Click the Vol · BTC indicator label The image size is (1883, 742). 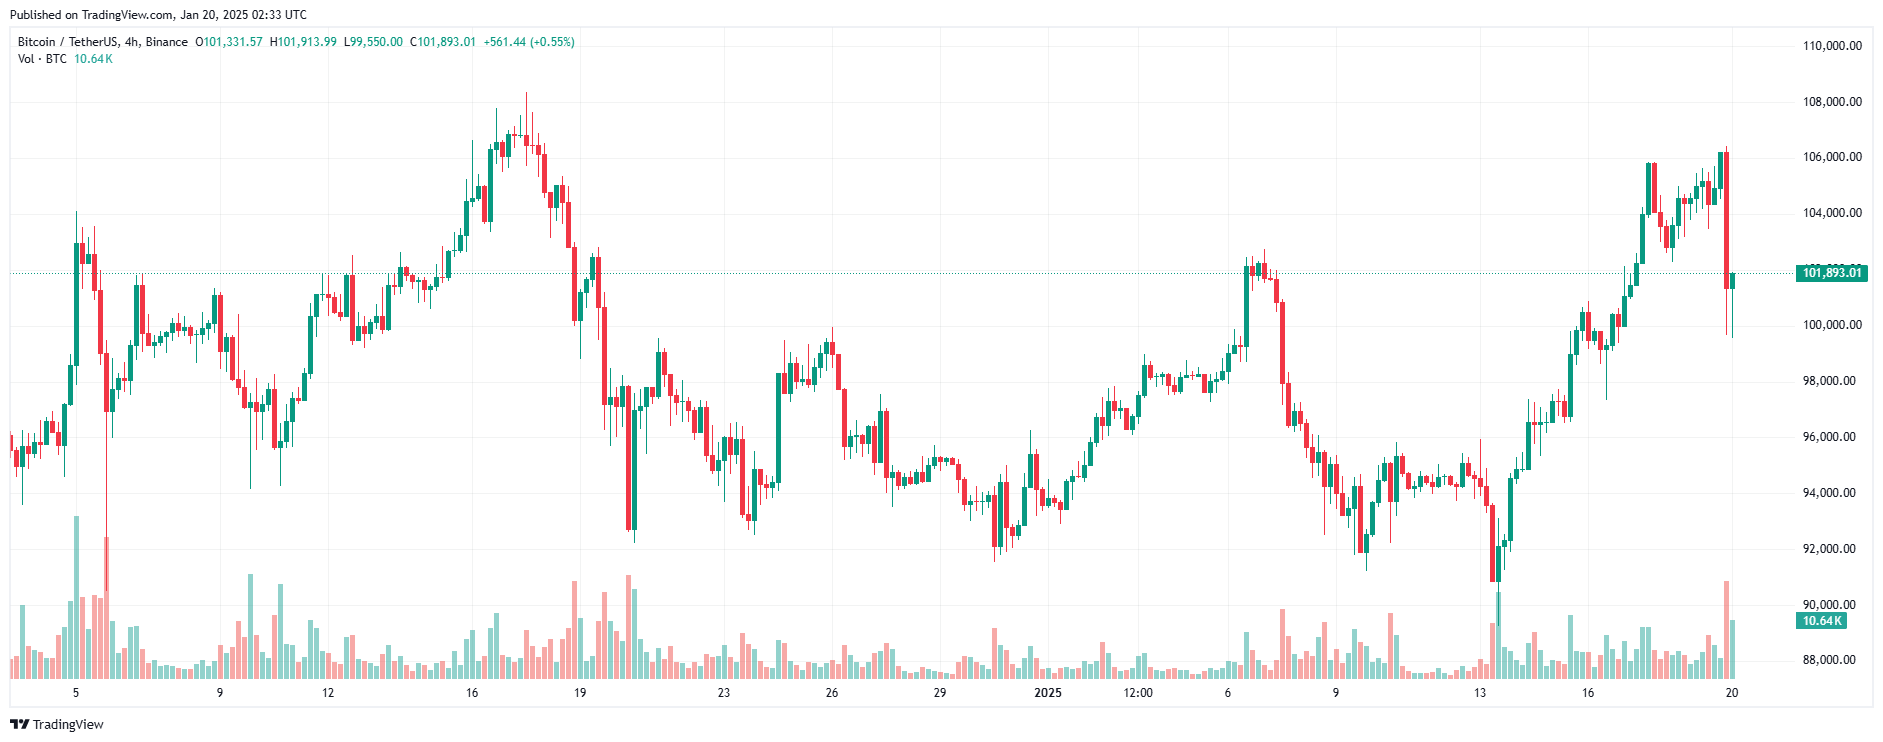pos(42,59)
